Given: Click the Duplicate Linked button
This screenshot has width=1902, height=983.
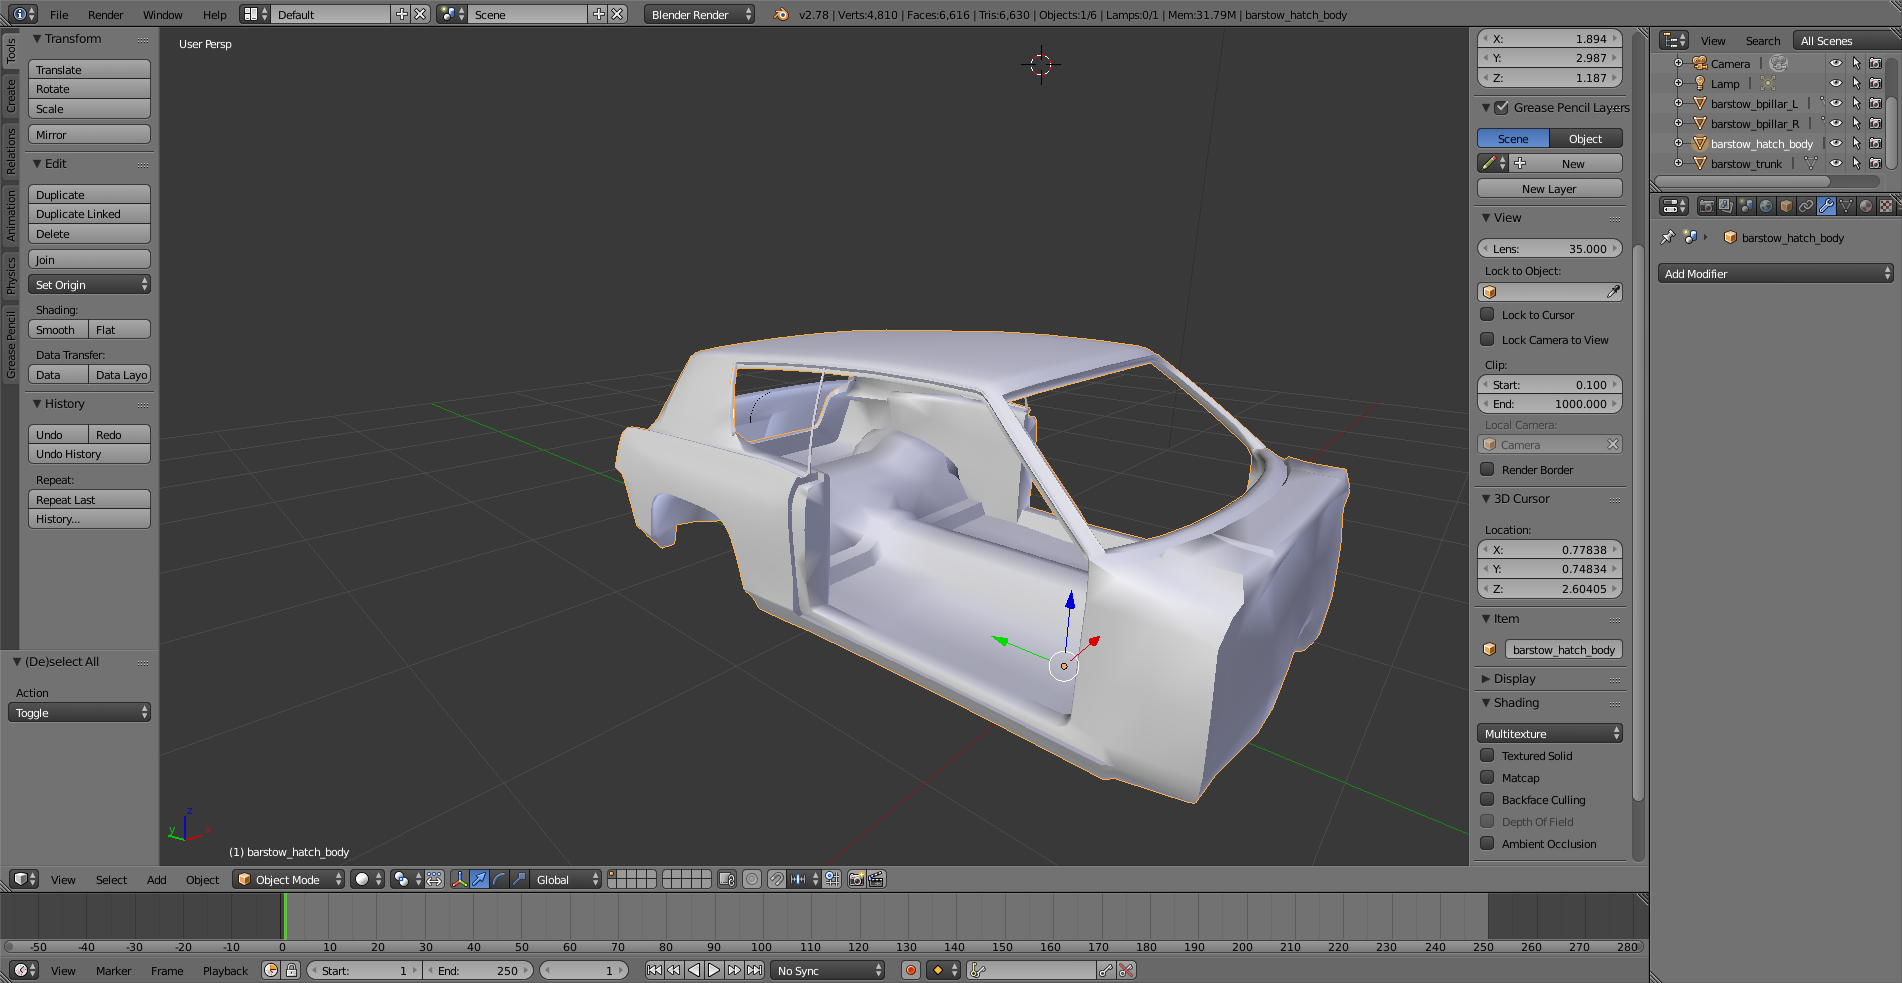Looking at the screenshot, I should pos(89,214).
